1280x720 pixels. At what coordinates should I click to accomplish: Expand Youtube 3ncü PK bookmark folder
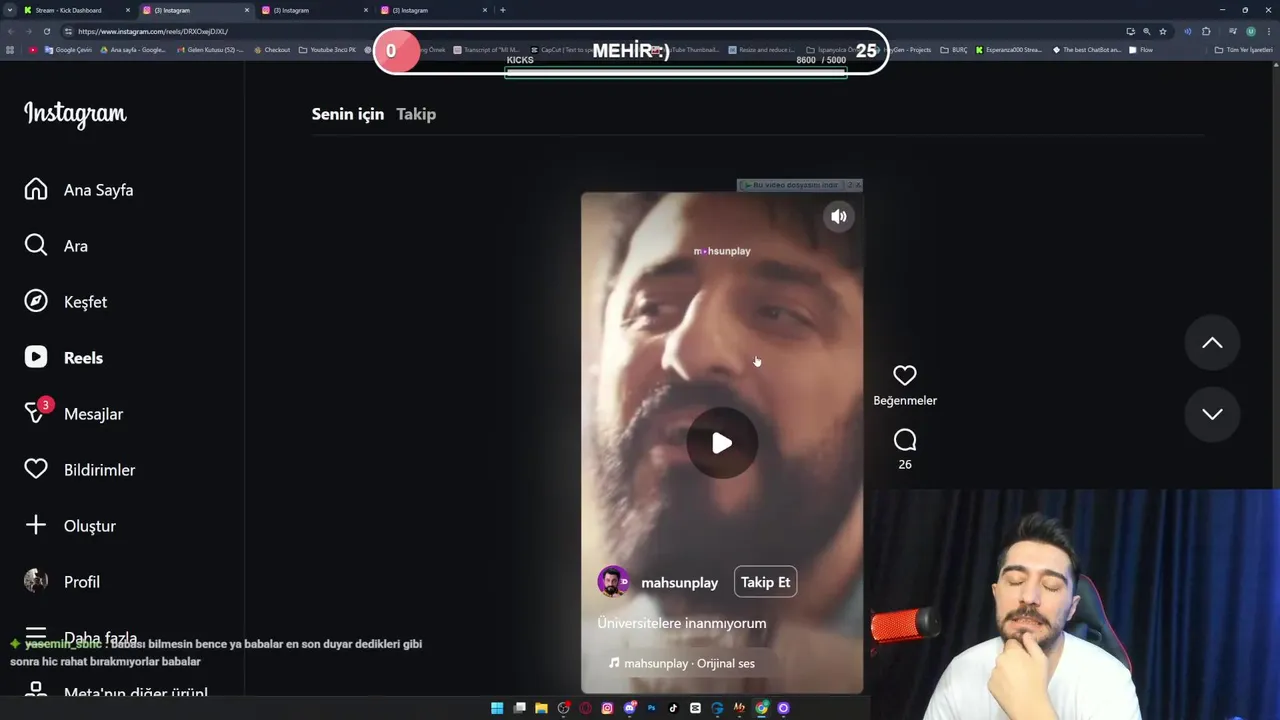[327, 49]
